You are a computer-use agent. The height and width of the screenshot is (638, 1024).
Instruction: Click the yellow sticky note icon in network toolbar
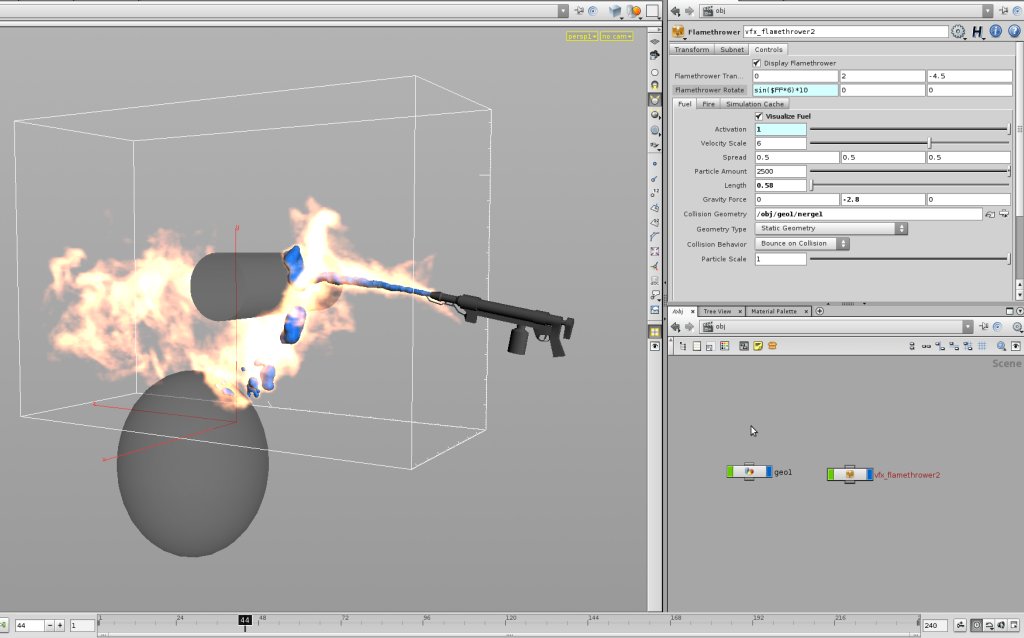[x=758, y=345]
